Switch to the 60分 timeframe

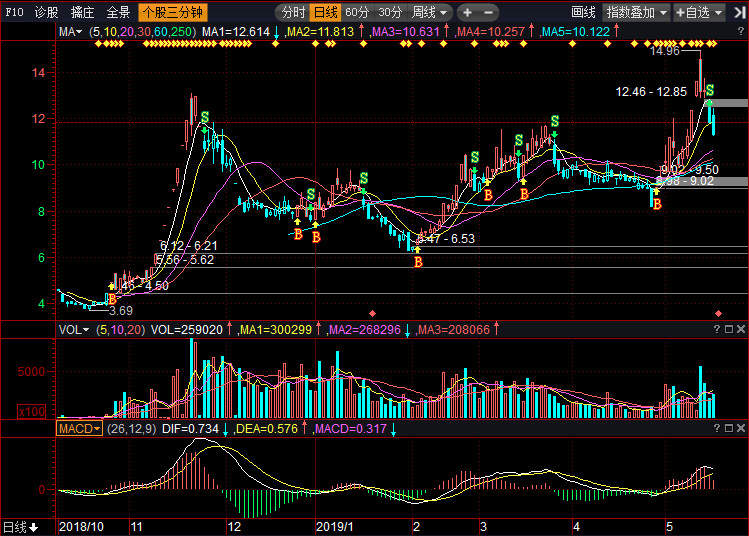coord(357,13)
